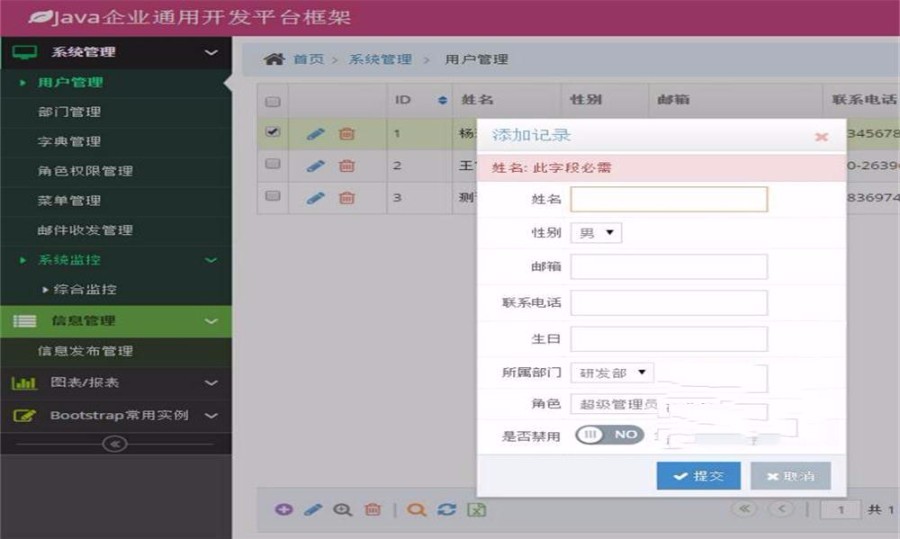
Task: Edit row 3 with pencil icon
Action: click(315, 198)
